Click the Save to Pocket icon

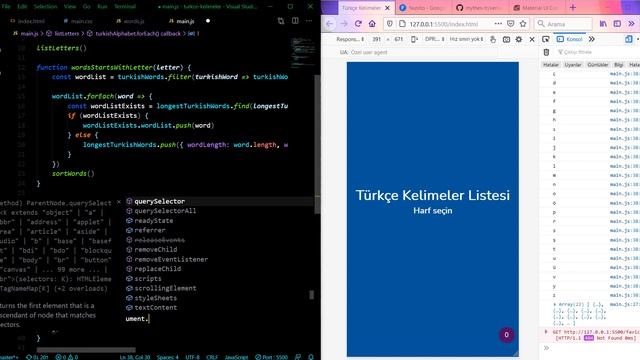(x=510, y=24)
